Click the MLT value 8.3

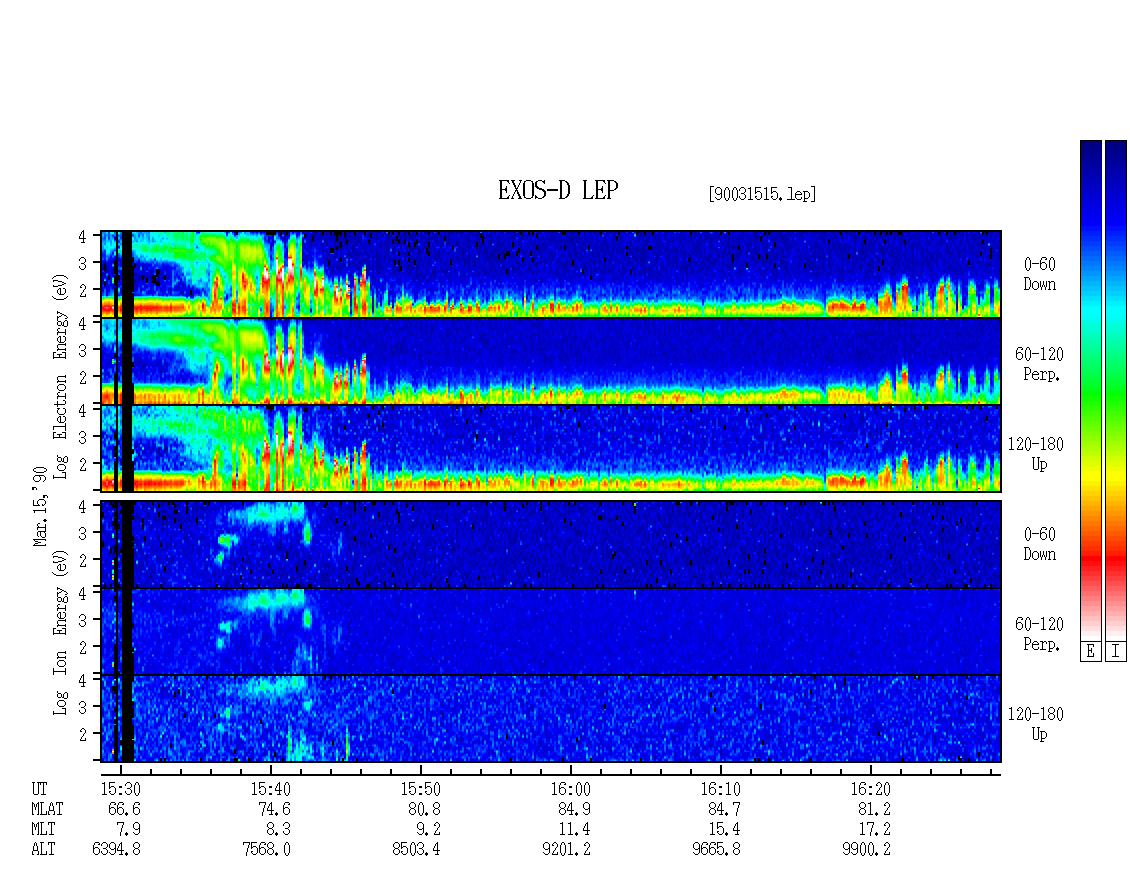coord(278,830)
